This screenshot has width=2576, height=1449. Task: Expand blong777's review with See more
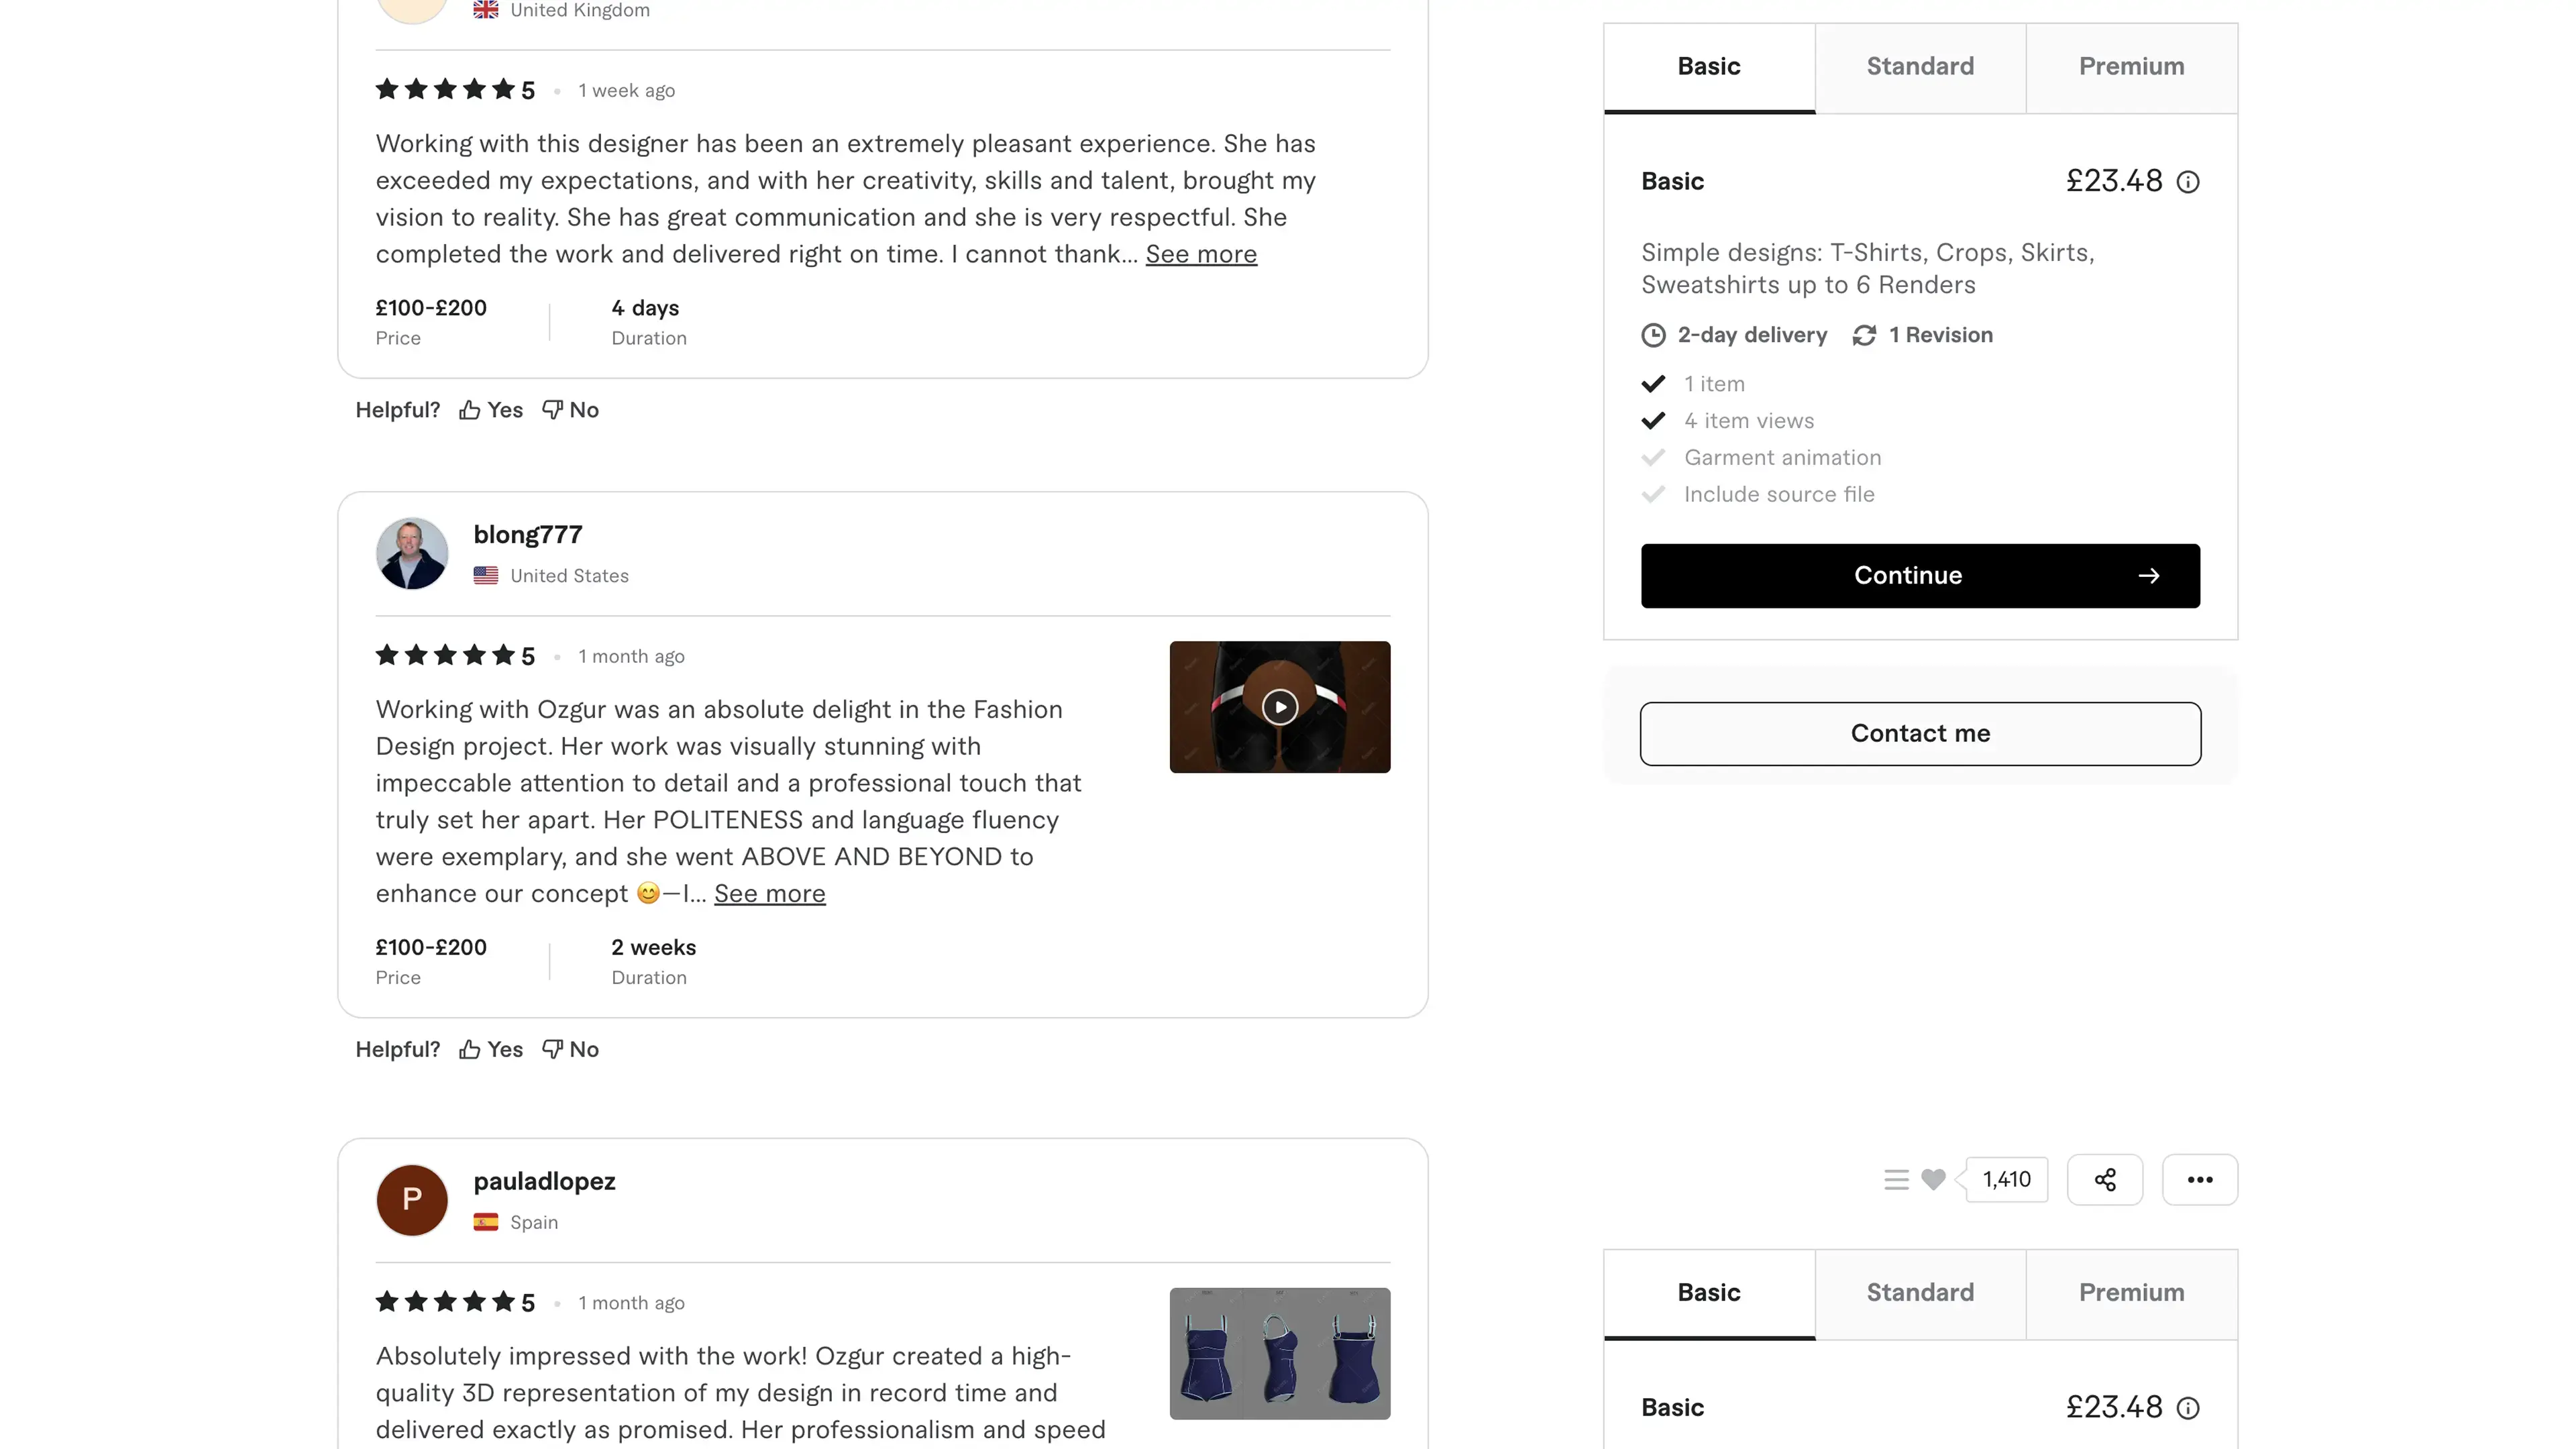pos(769,894)
